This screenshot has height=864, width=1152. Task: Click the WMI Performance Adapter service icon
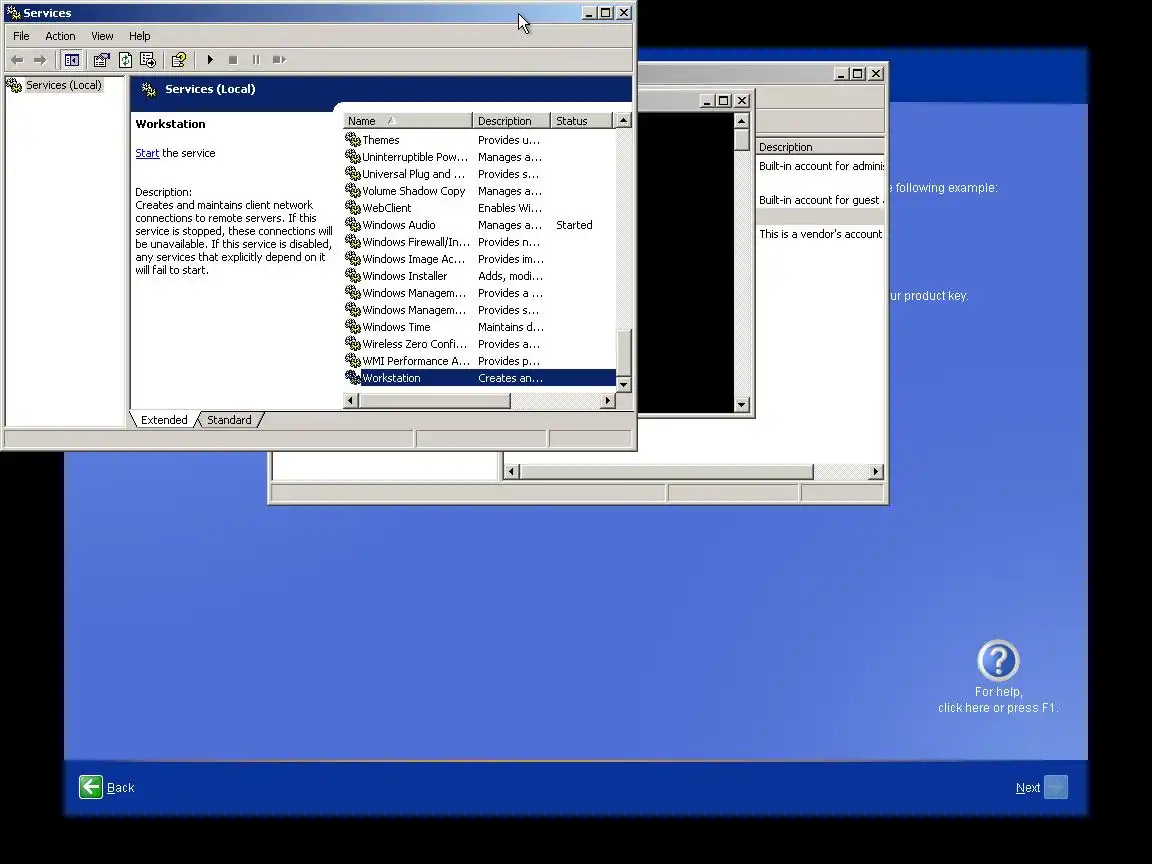(353, 361)
